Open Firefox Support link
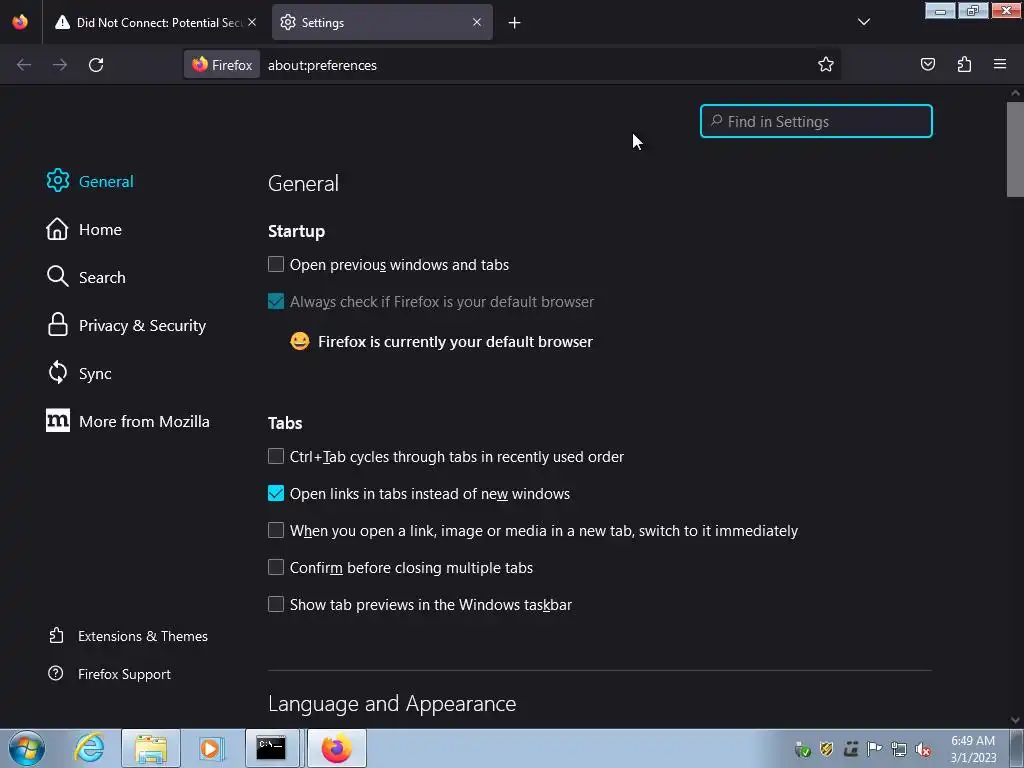The width and height of the screenshot is (1024, 768). (110, 674)
